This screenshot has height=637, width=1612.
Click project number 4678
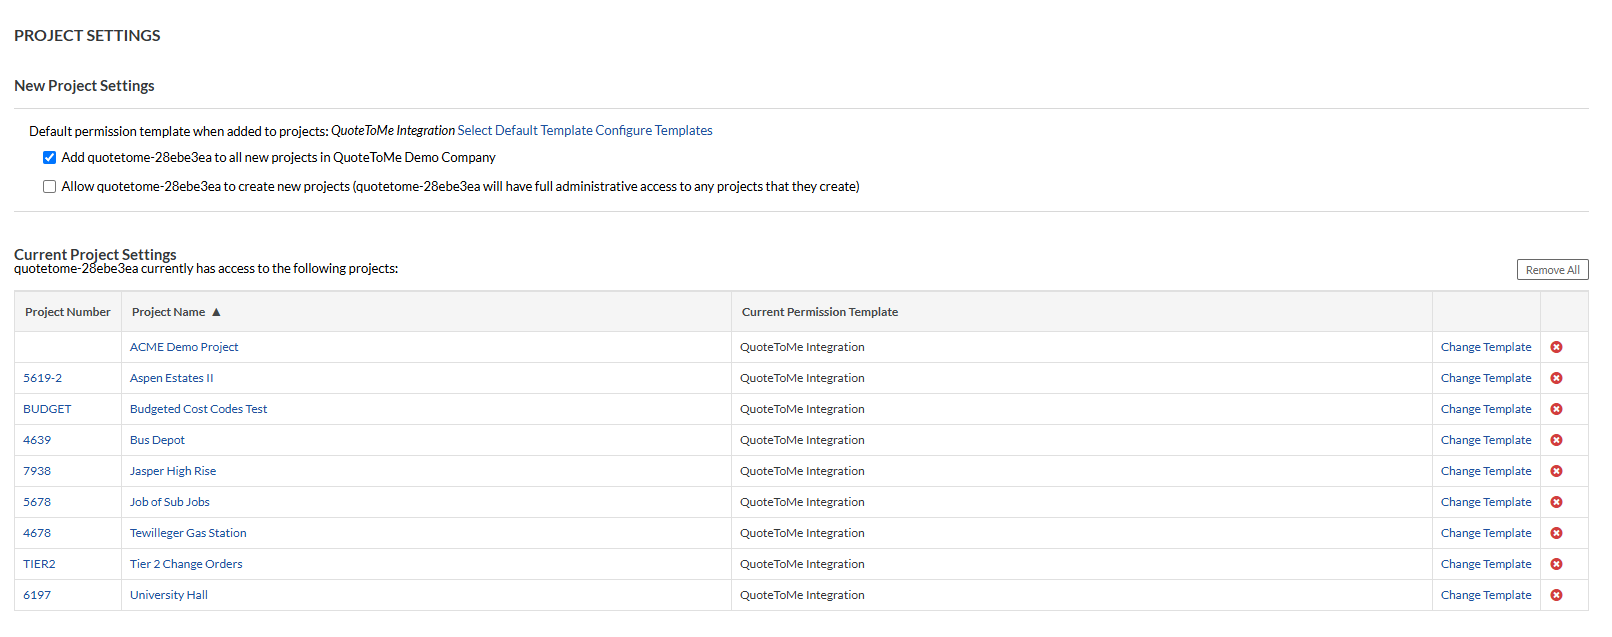point(37,533)
